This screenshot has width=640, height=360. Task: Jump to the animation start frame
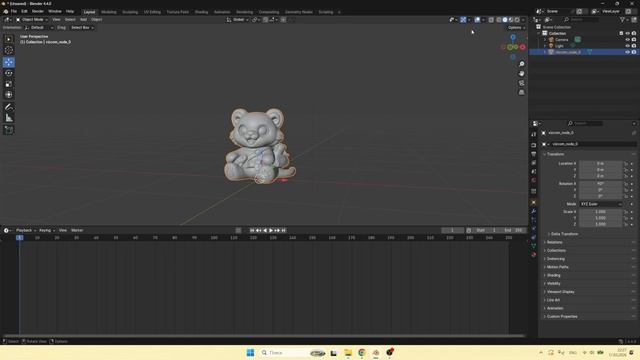click(x=252, y=231)
